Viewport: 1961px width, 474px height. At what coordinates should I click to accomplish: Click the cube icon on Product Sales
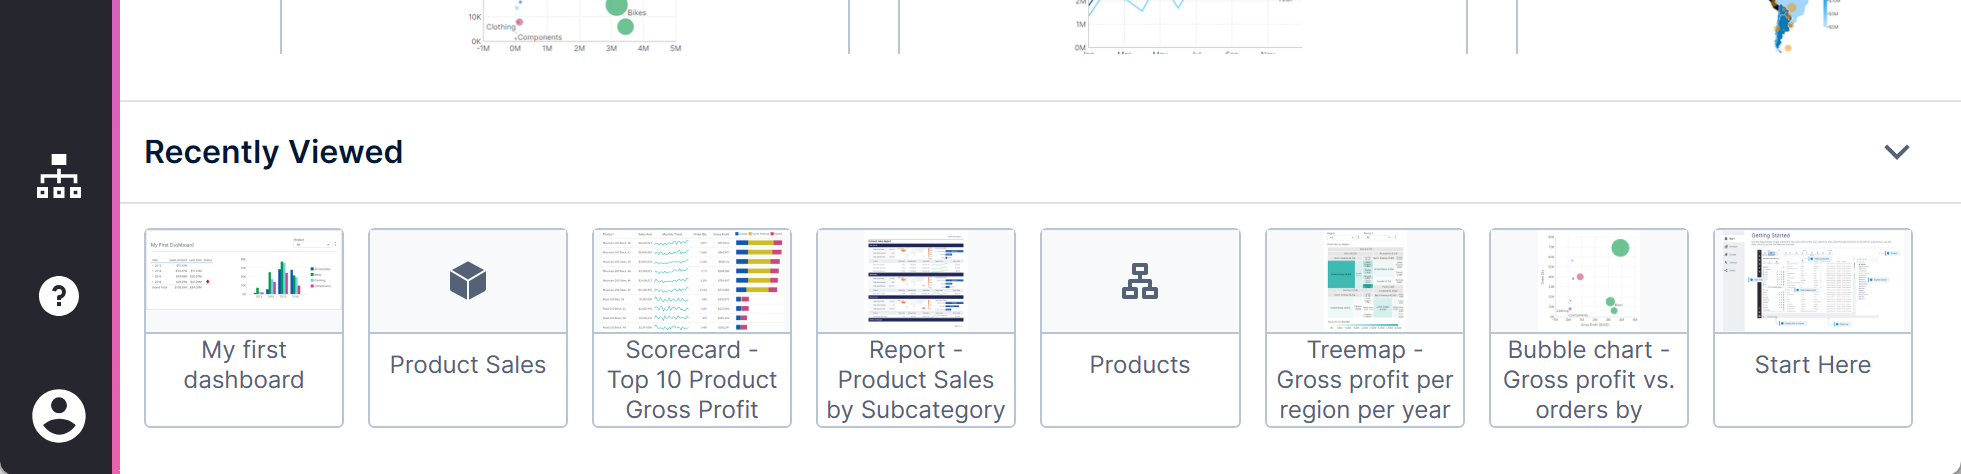pos(468,281)
